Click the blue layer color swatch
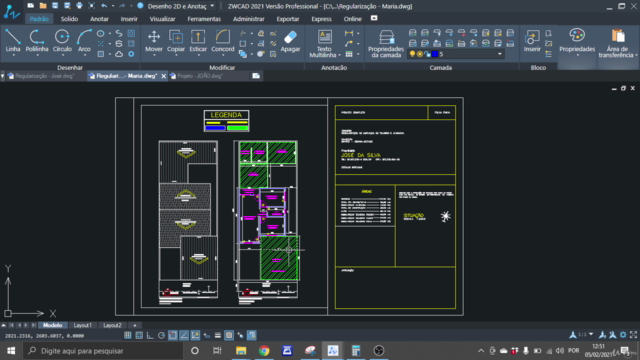Viewport: 640px width, 360px height. [x=435, y=54]
